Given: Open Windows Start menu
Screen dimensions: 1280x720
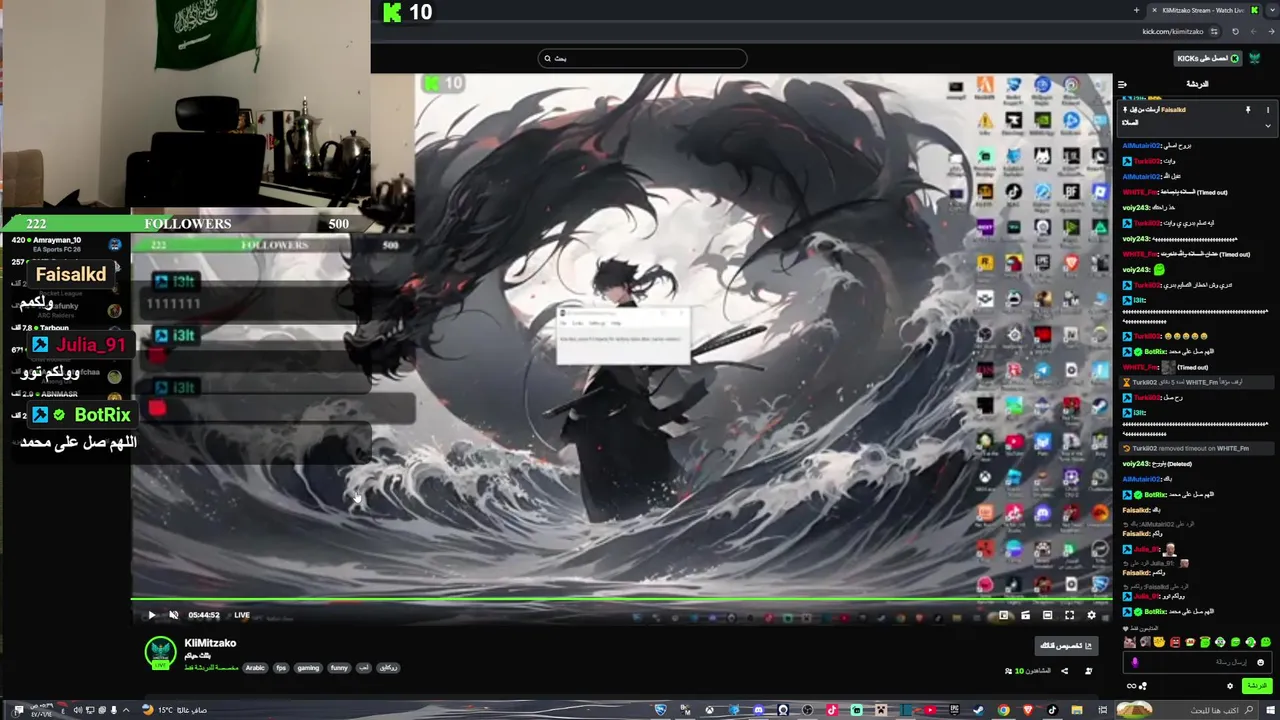Looking at the screenshot, I should (1271, 710).
